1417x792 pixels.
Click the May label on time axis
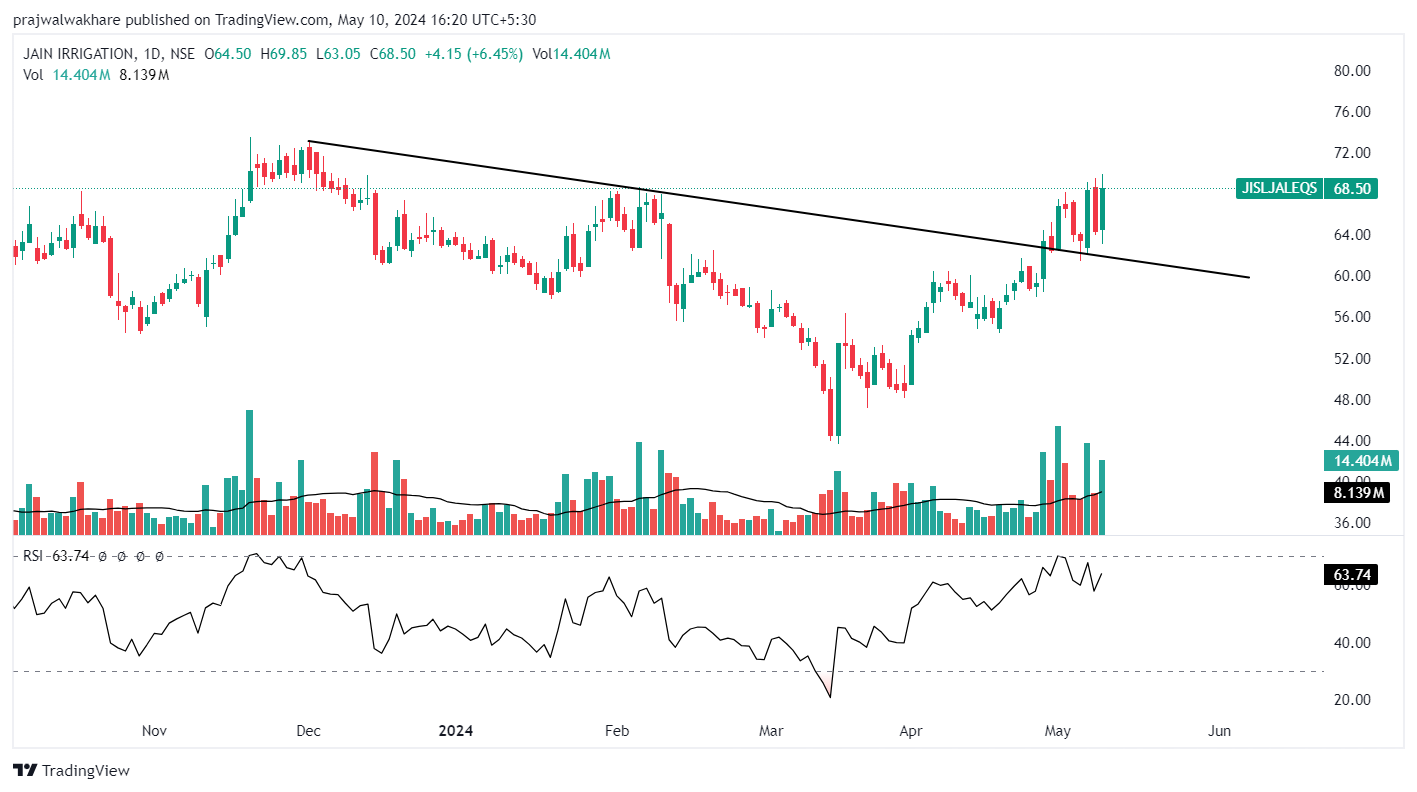click(1058, 731)
